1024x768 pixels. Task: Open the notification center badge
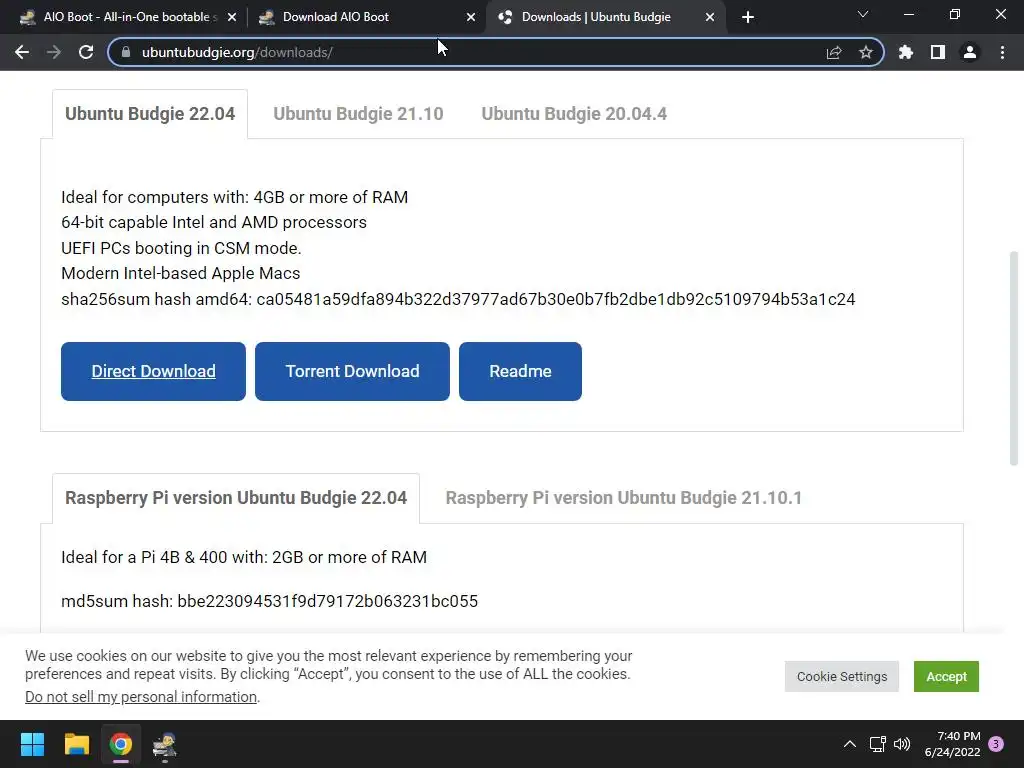(x=996, y=744)
